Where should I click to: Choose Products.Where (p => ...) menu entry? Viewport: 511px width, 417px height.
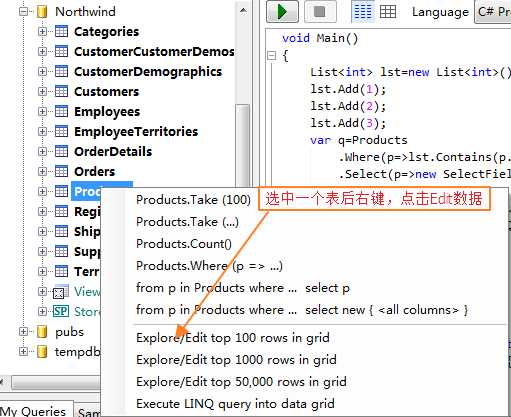pos(209,266)
